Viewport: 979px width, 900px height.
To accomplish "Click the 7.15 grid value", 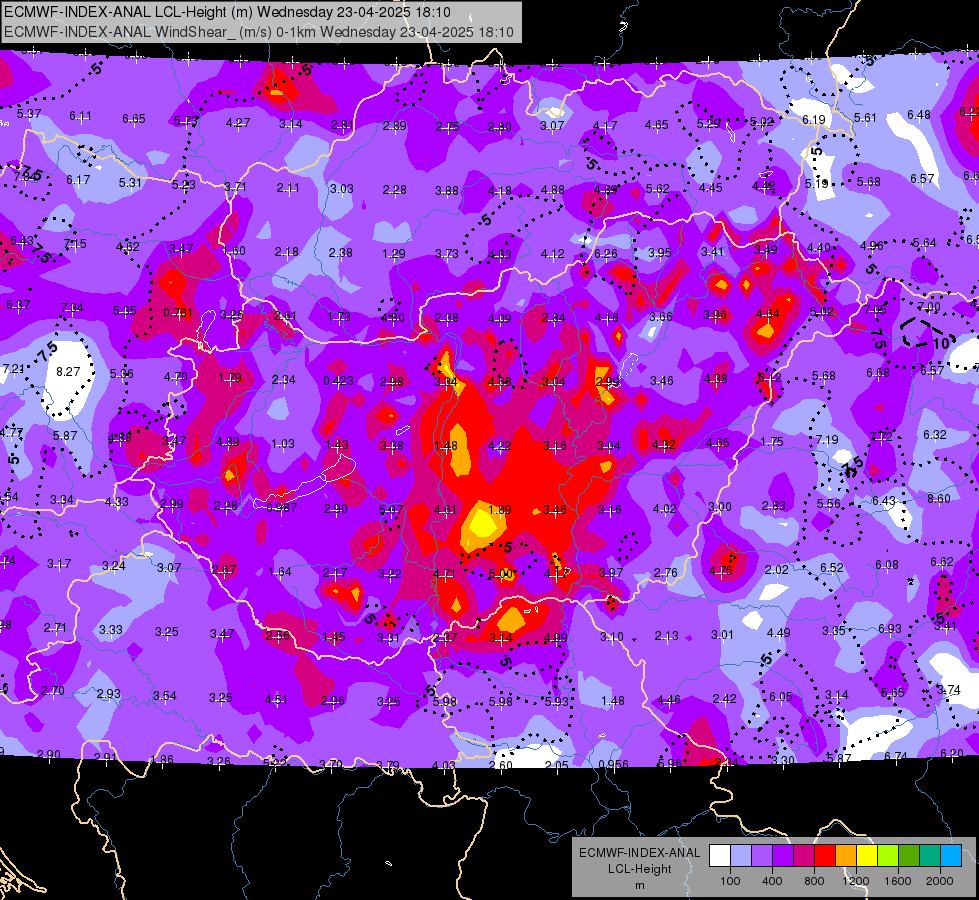I will (x=75, y=244).
